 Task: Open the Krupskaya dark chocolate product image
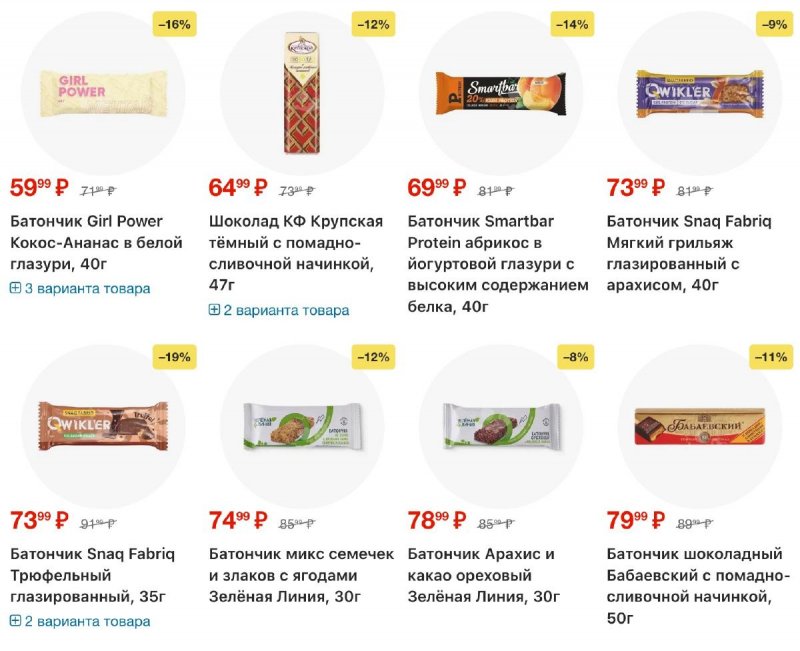tap(302, 92)
